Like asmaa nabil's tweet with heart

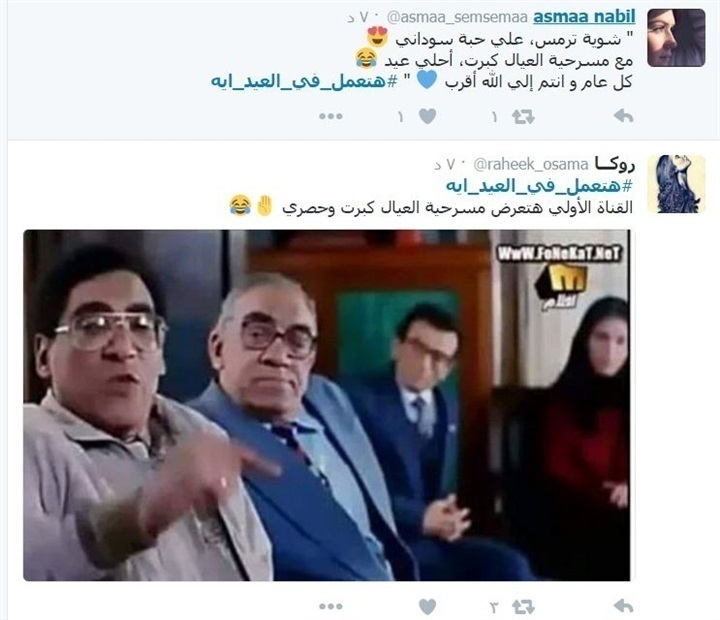pyautogui.click(x=428, y=116)
